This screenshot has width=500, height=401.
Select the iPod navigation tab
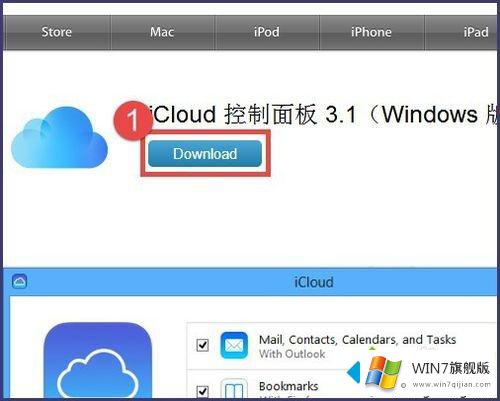point(267,32)
